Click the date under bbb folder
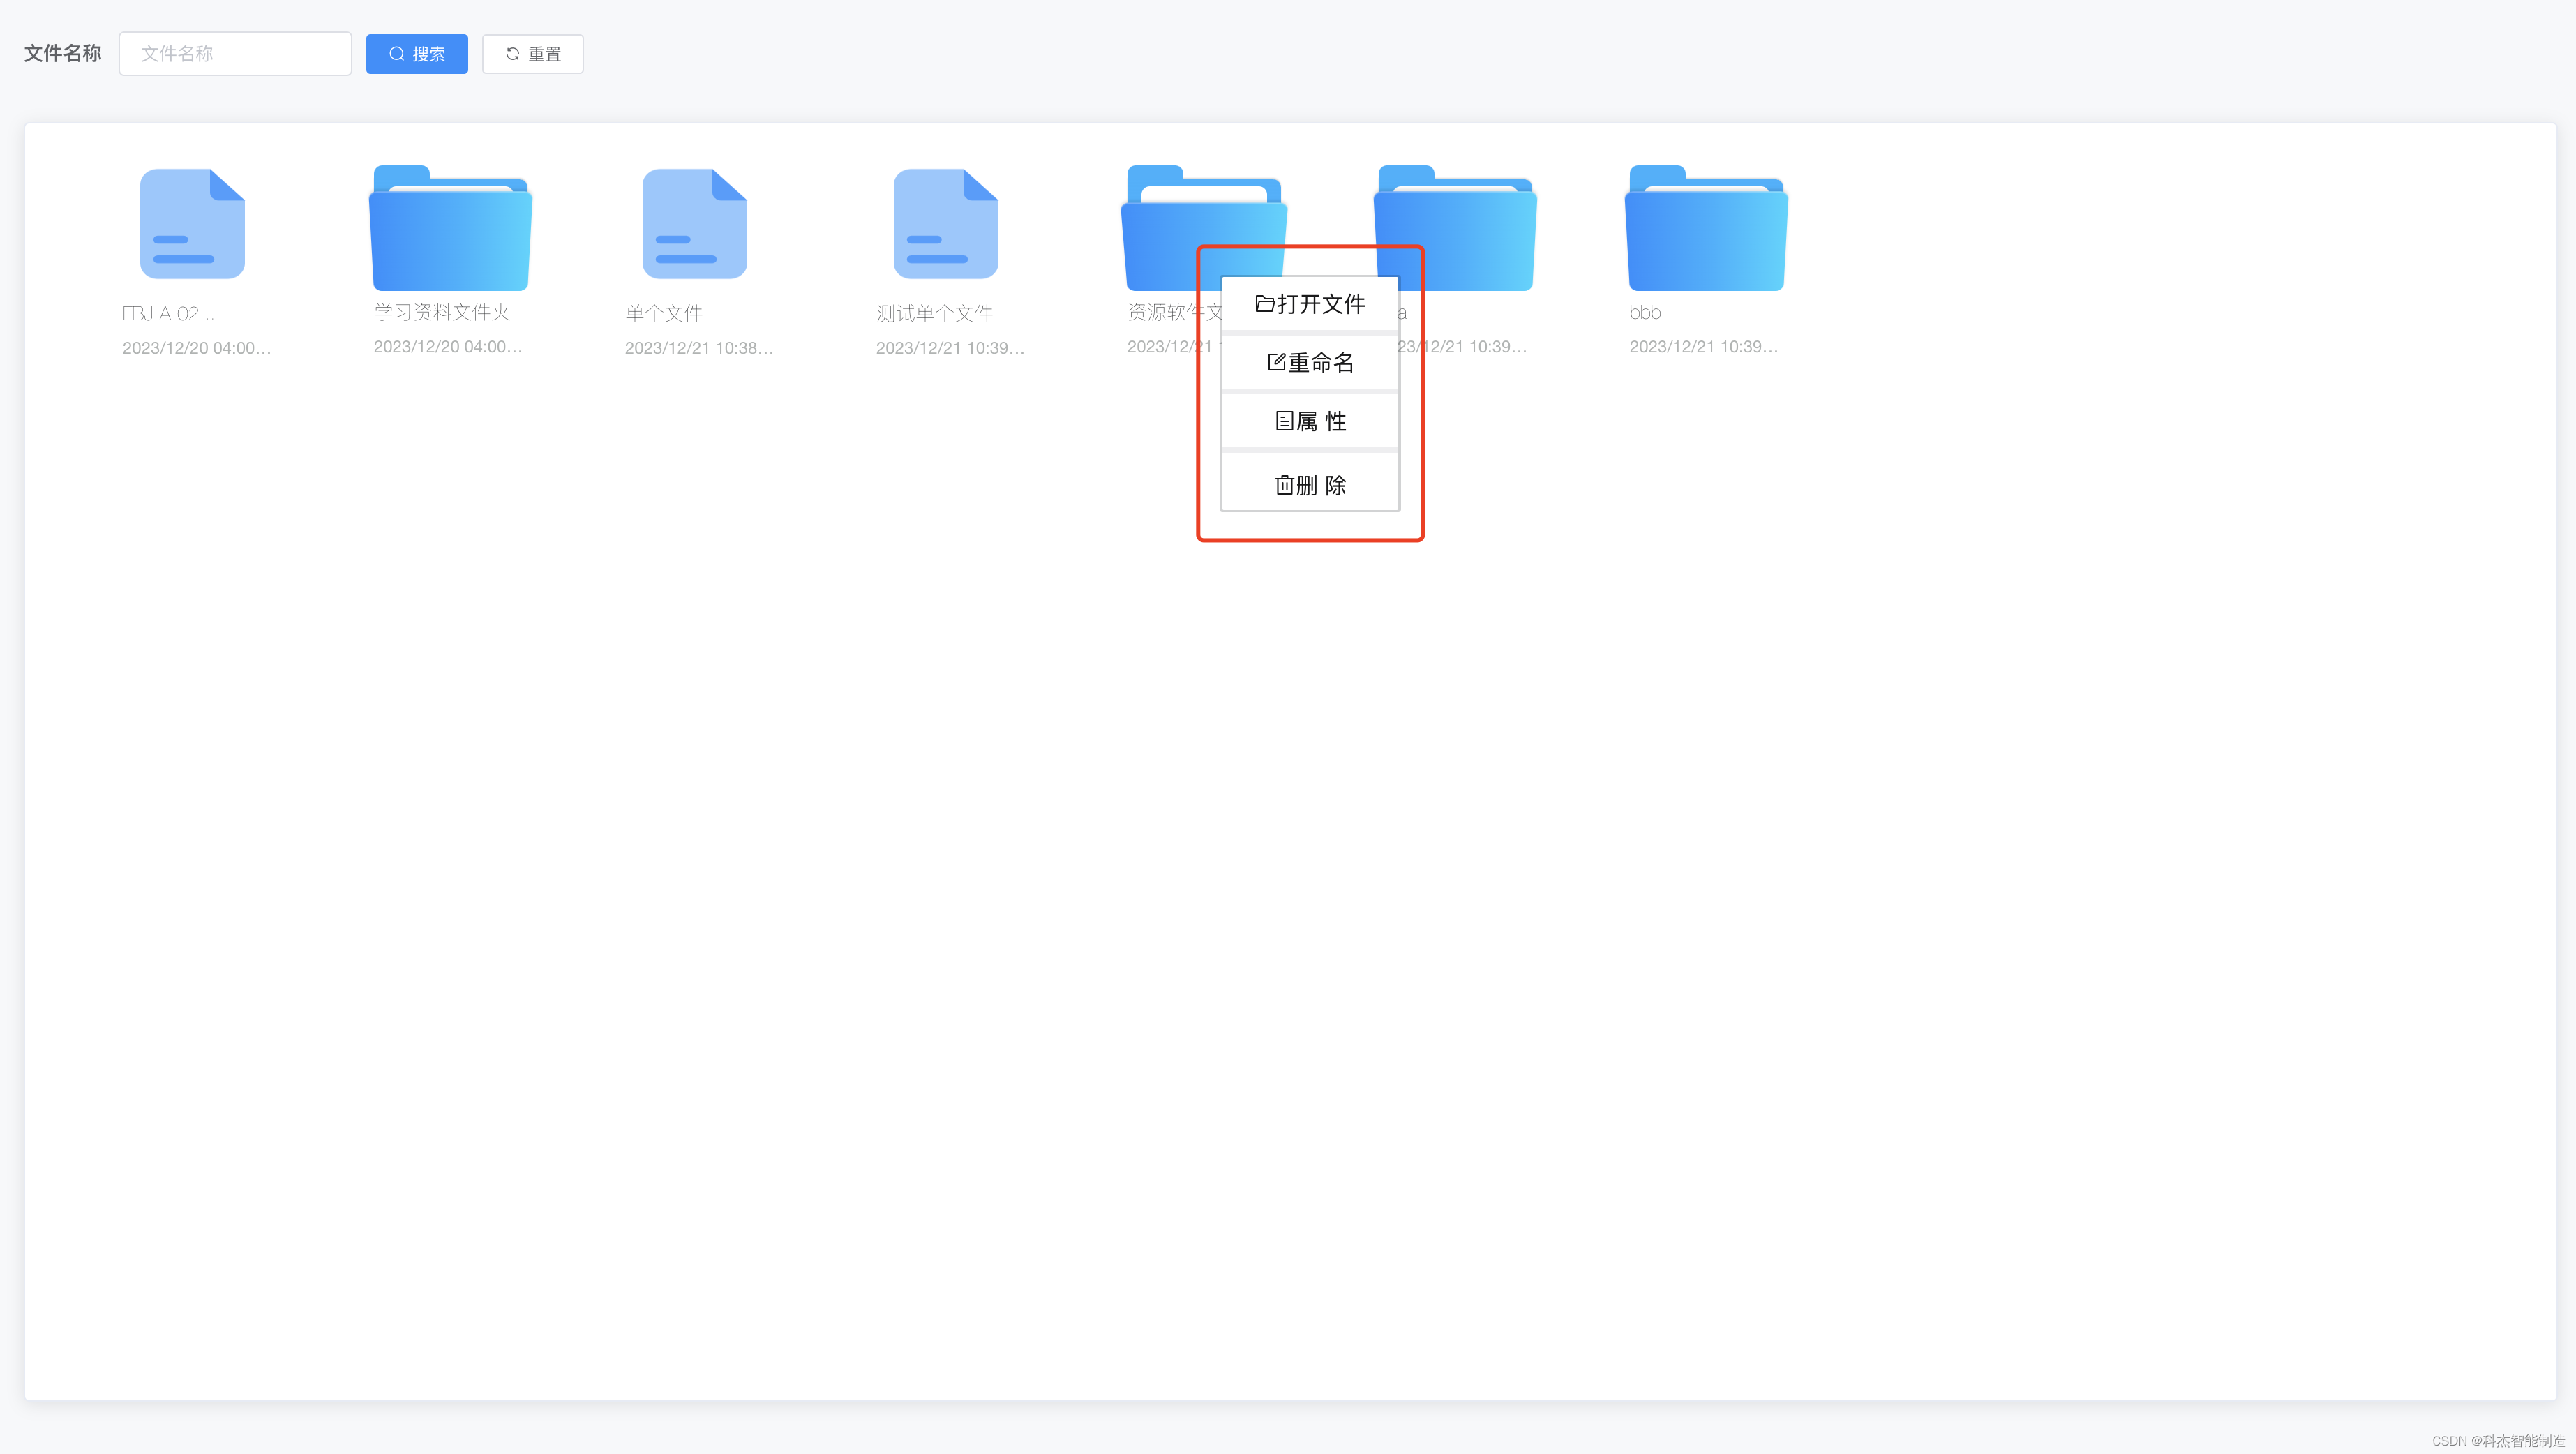The width and height of the screenshot is (2576, 1454). coord(1703,347)
